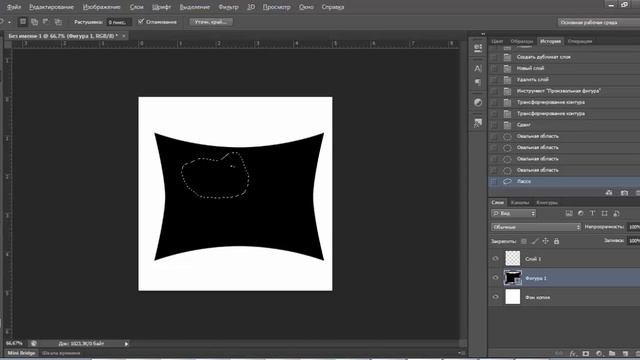Open the Mini Bridge panel tab
The image size is (640, 360).
tap(21, 353)
